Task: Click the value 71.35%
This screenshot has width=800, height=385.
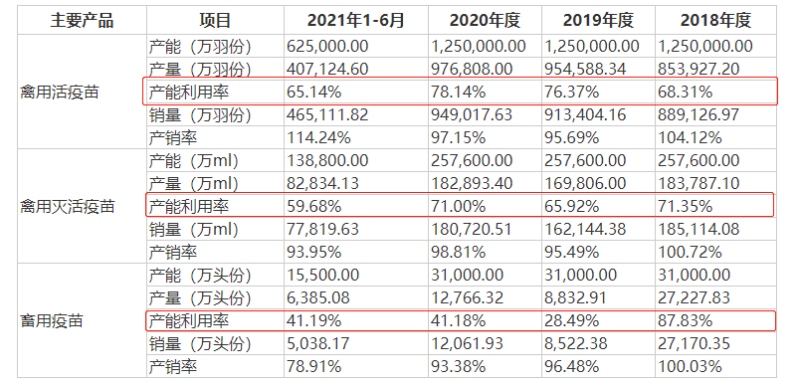Action: click(x=685, y=207)
